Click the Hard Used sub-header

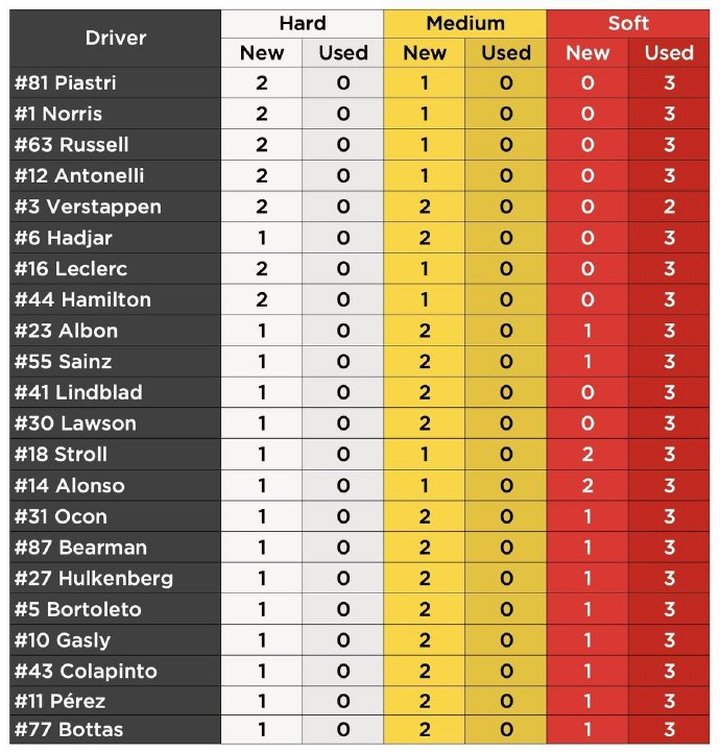pos(343,53)
